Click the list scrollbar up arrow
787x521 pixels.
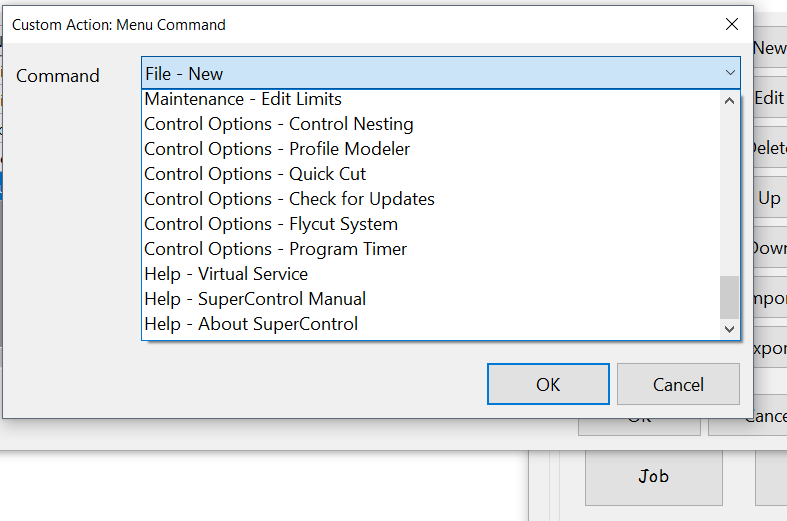pyautogui.click(x=730, y=101)
